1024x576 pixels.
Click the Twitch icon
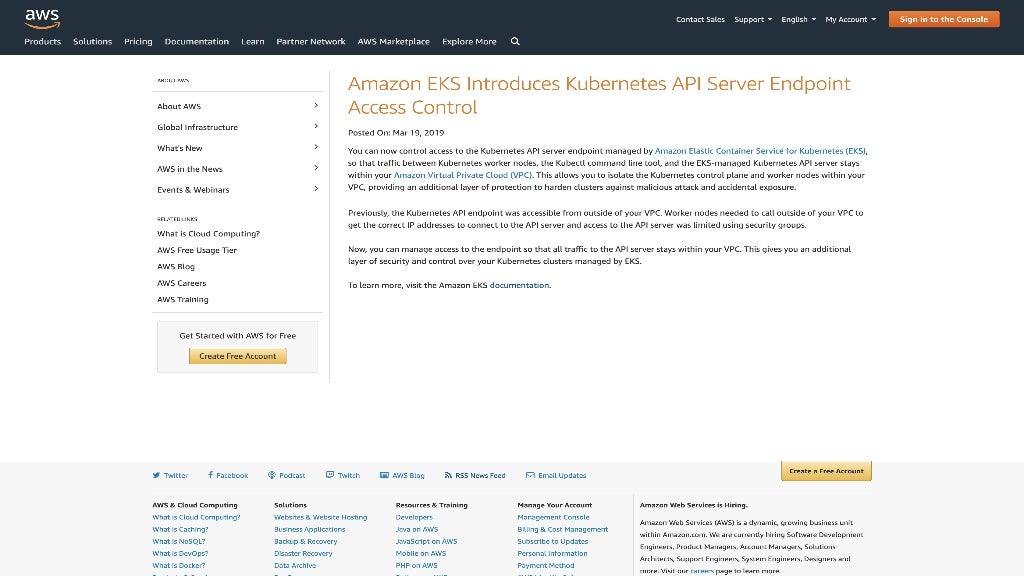click(330, 475)
